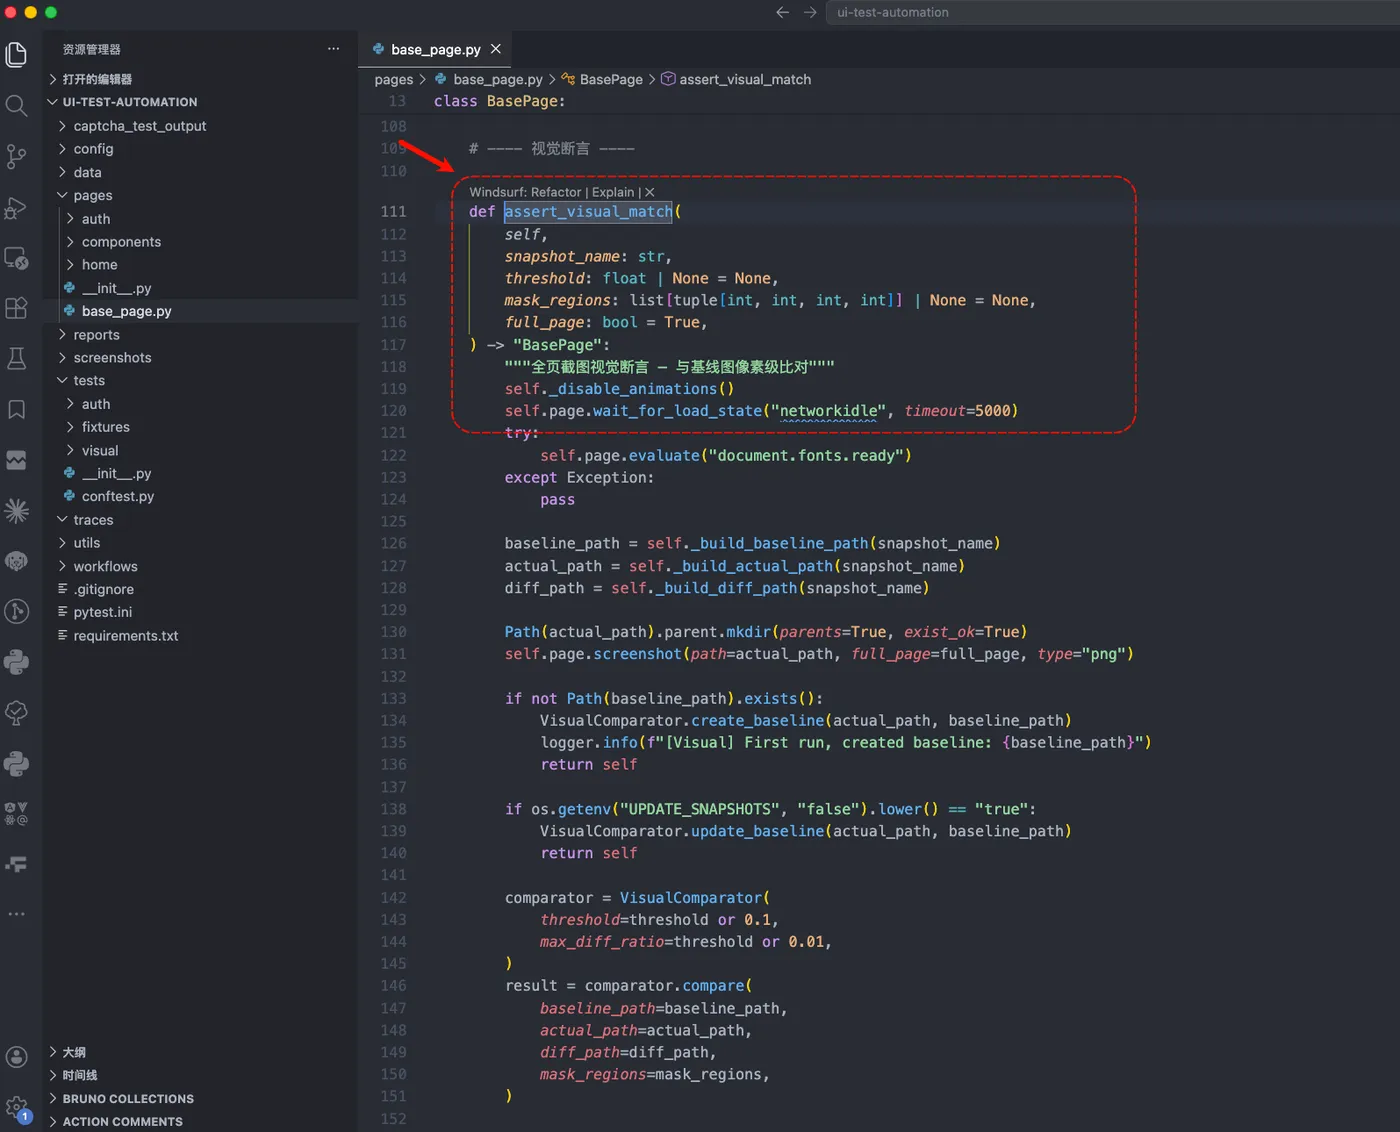The image size is (1400, 1132).
Task: Click the "networkidle" string in code
Action: pos(829,411)
